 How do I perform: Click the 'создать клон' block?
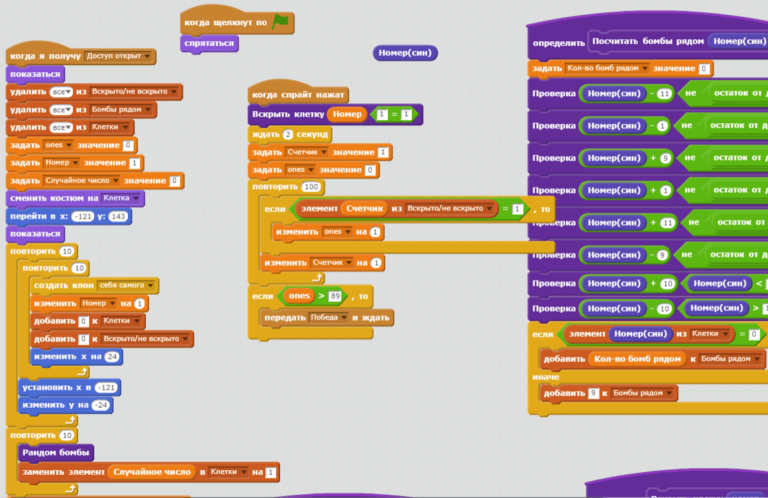click(x=64, y=285)
